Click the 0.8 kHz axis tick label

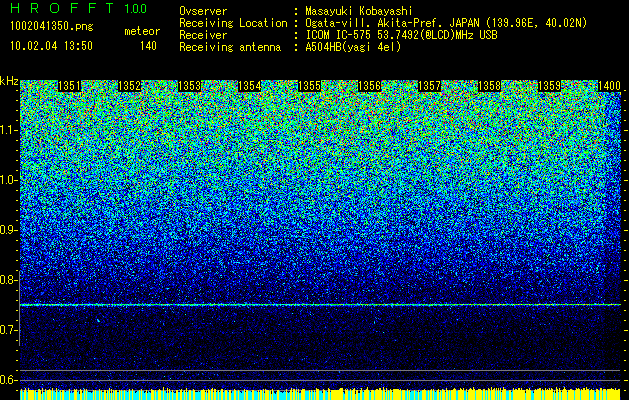coord(7,280)
